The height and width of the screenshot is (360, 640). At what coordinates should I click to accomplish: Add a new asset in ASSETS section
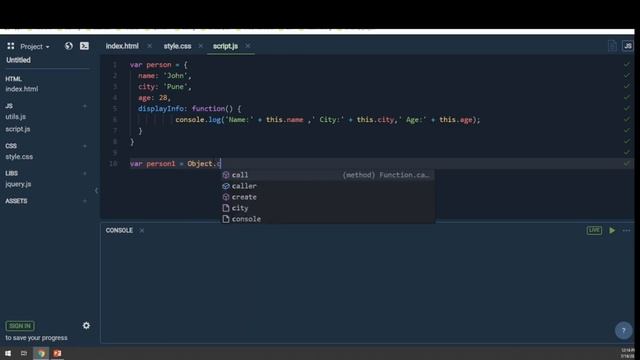coord(85,201)
